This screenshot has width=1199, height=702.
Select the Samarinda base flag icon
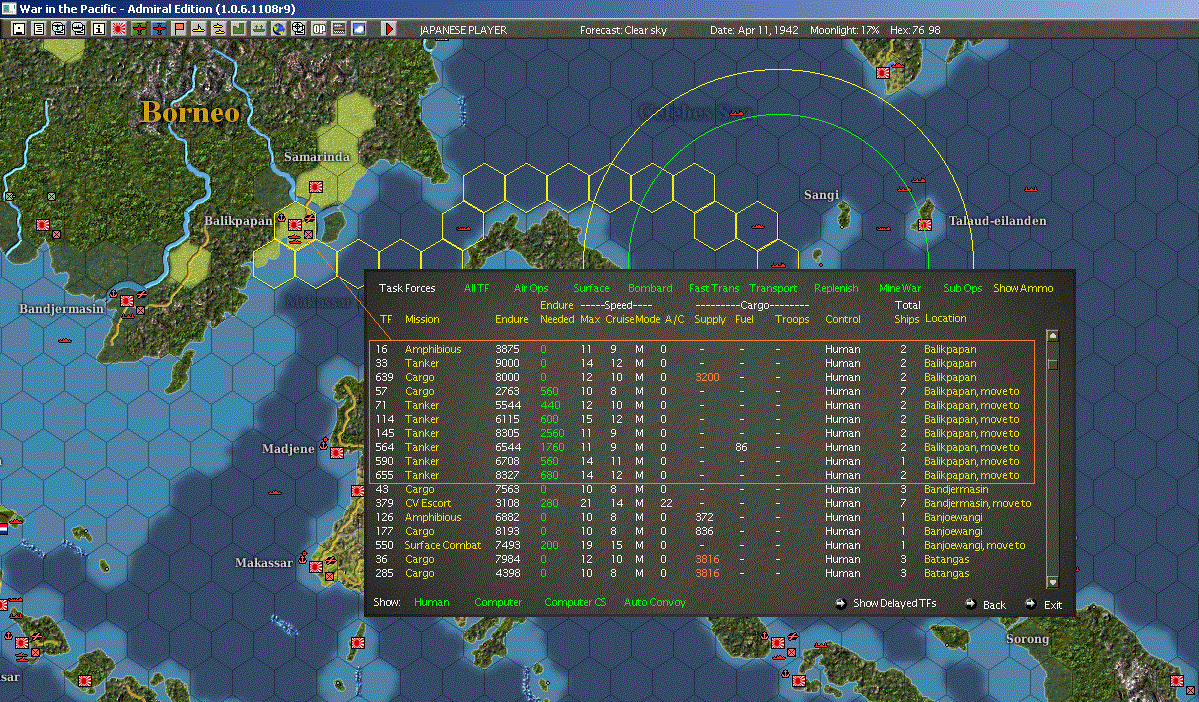(315, 187)
